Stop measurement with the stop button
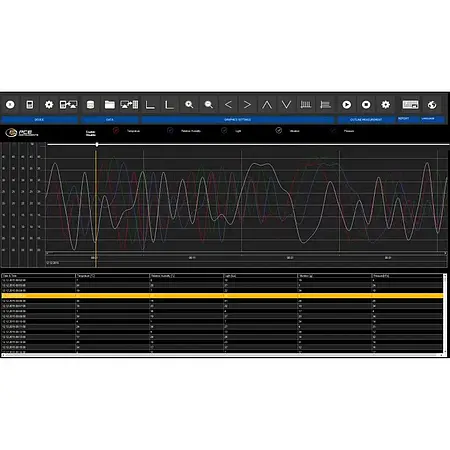 pos(366,105)
